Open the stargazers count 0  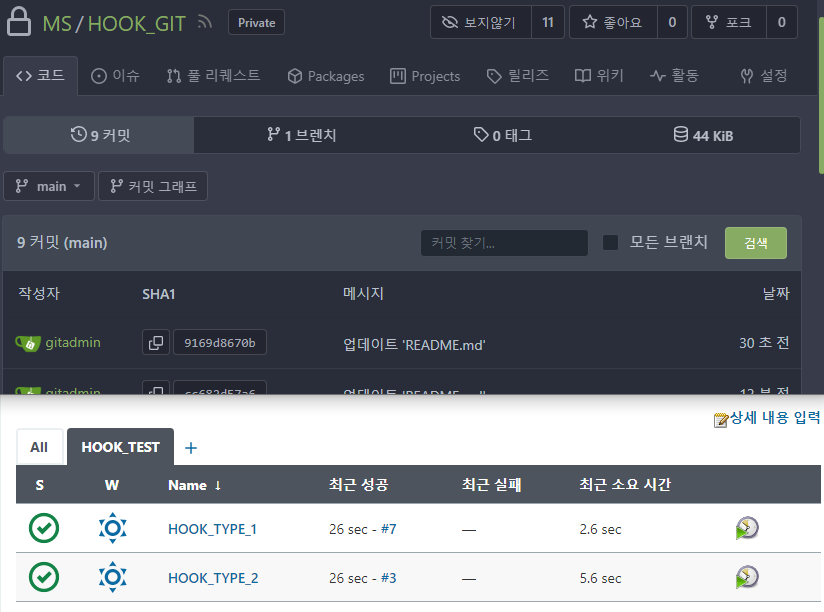pos(672,22)
